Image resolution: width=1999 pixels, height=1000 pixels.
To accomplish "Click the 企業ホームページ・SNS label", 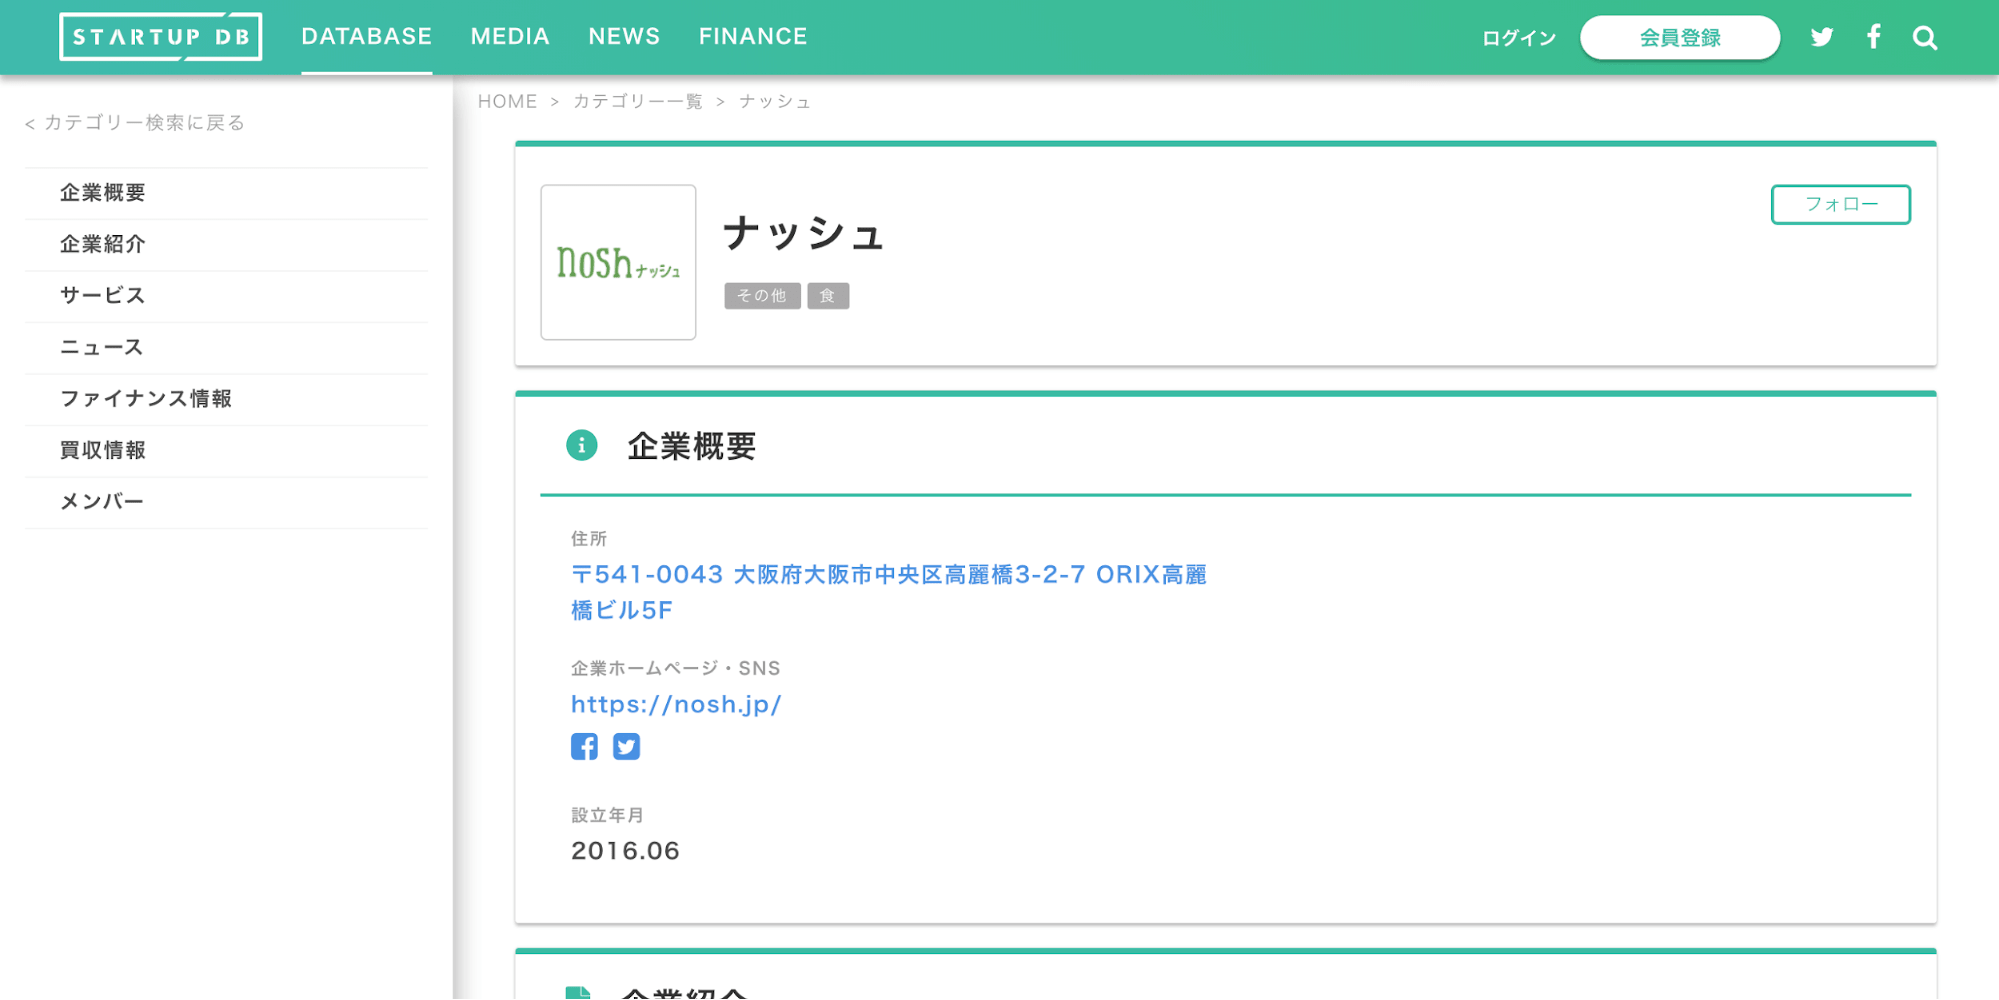I will tap(676, 668).
